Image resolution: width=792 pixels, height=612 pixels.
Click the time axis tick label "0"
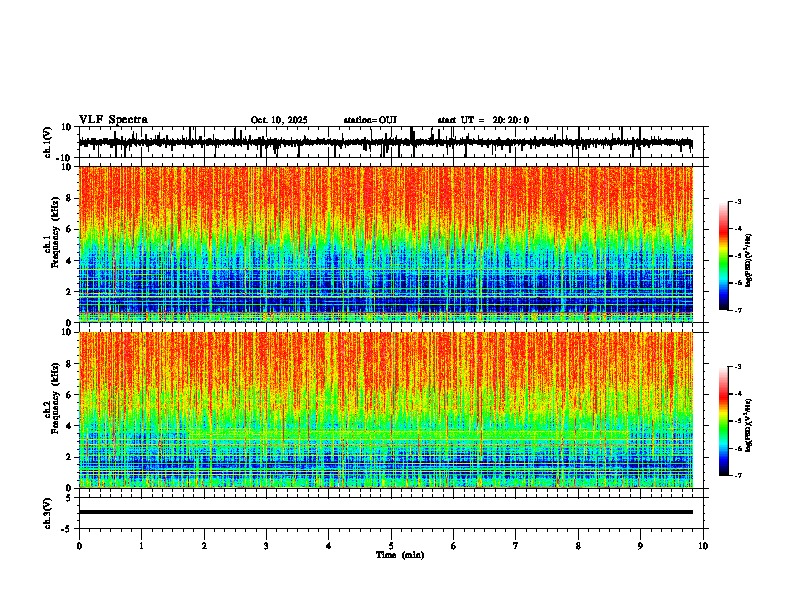79,546
